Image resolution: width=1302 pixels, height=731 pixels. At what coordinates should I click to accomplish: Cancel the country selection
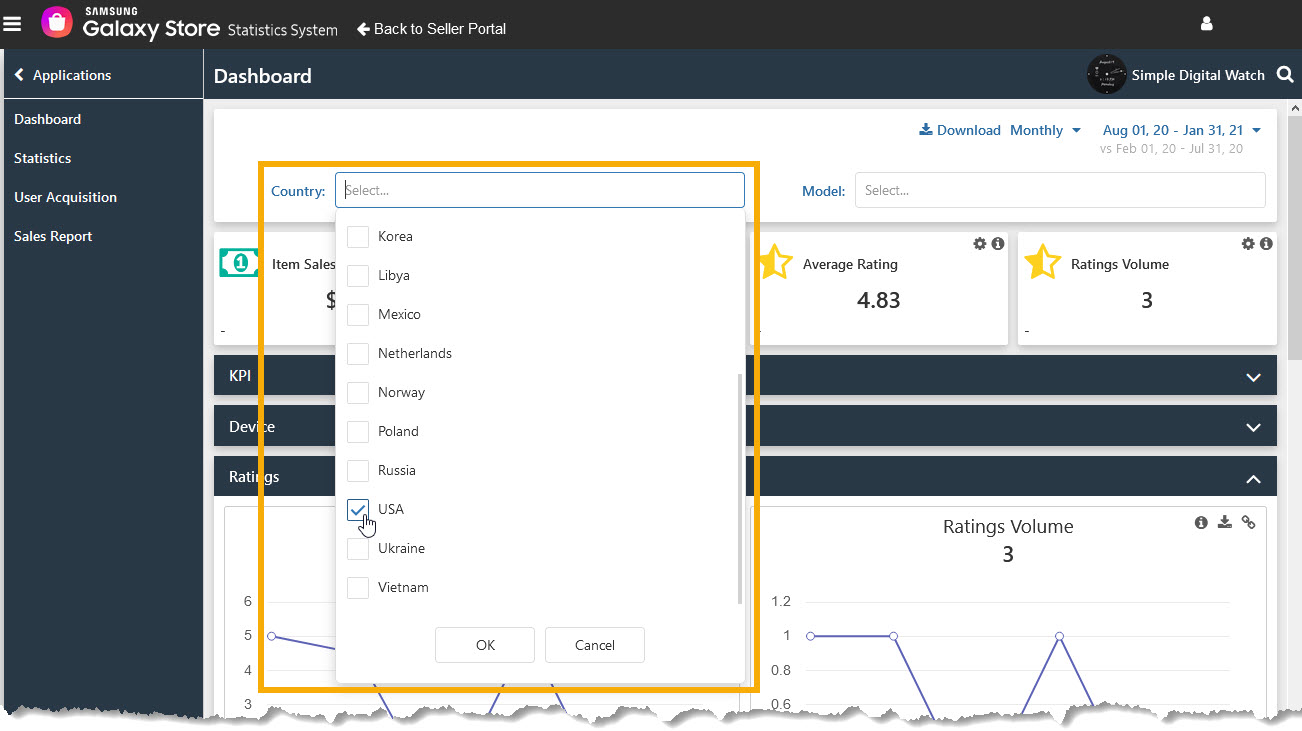595,645
